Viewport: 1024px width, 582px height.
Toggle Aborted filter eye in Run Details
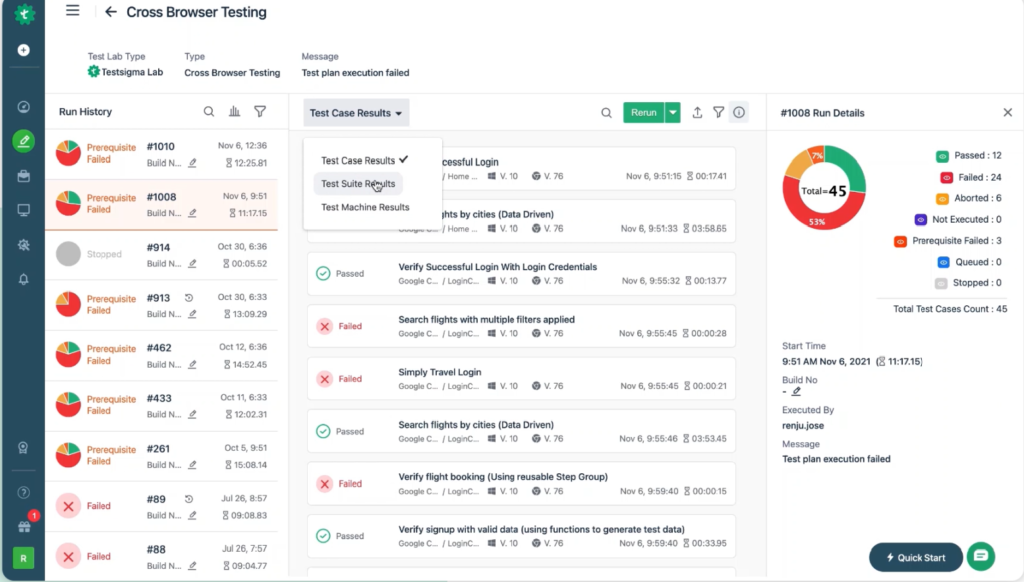(942, 199)
